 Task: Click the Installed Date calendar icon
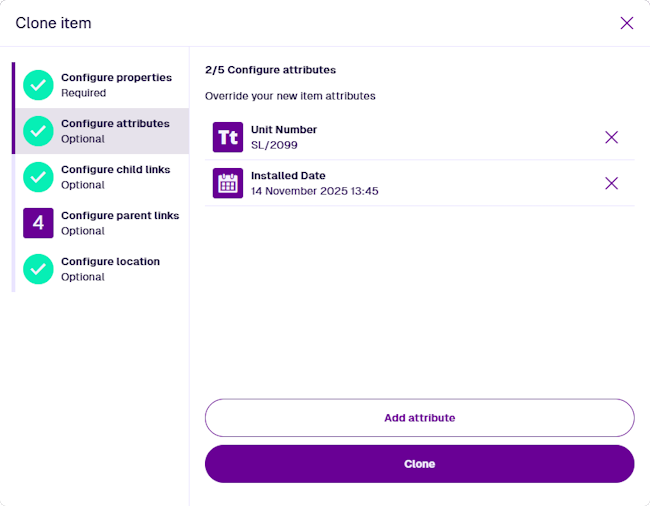[x=228, y=183]
